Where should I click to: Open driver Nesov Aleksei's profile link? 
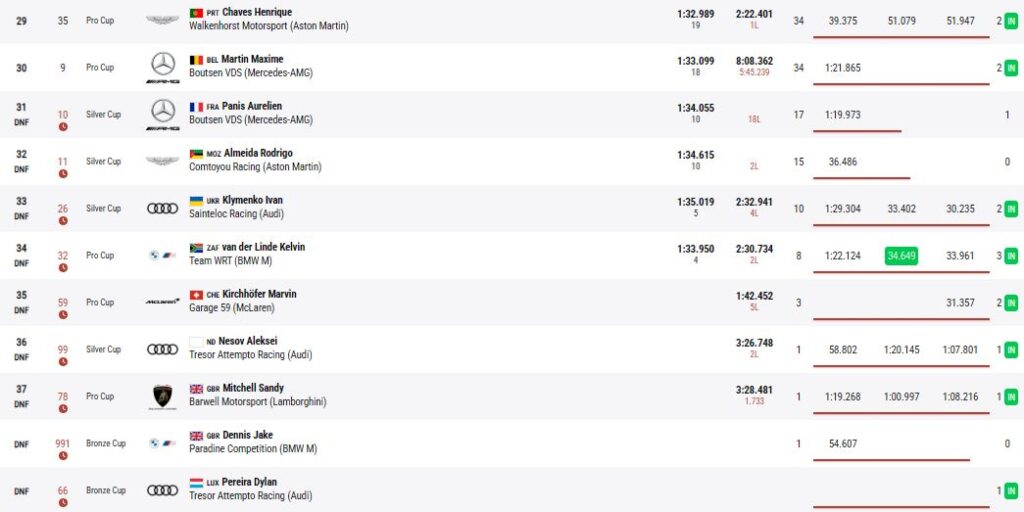point(248,341)
